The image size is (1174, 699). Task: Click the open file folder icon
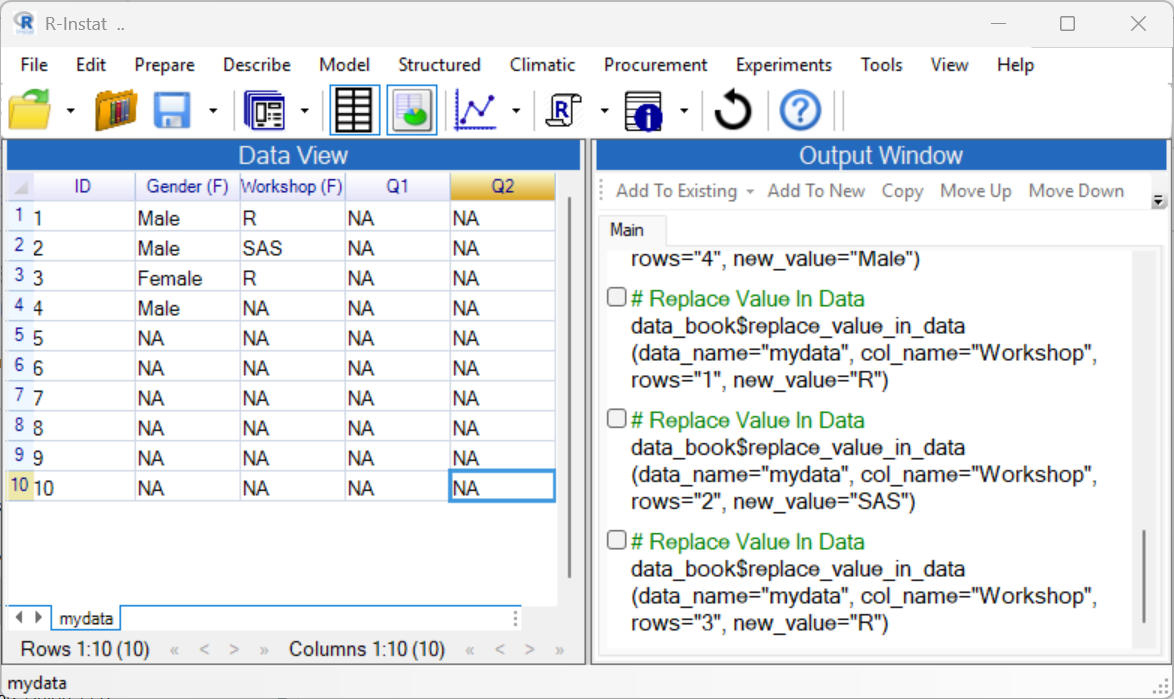coord(29,110)
